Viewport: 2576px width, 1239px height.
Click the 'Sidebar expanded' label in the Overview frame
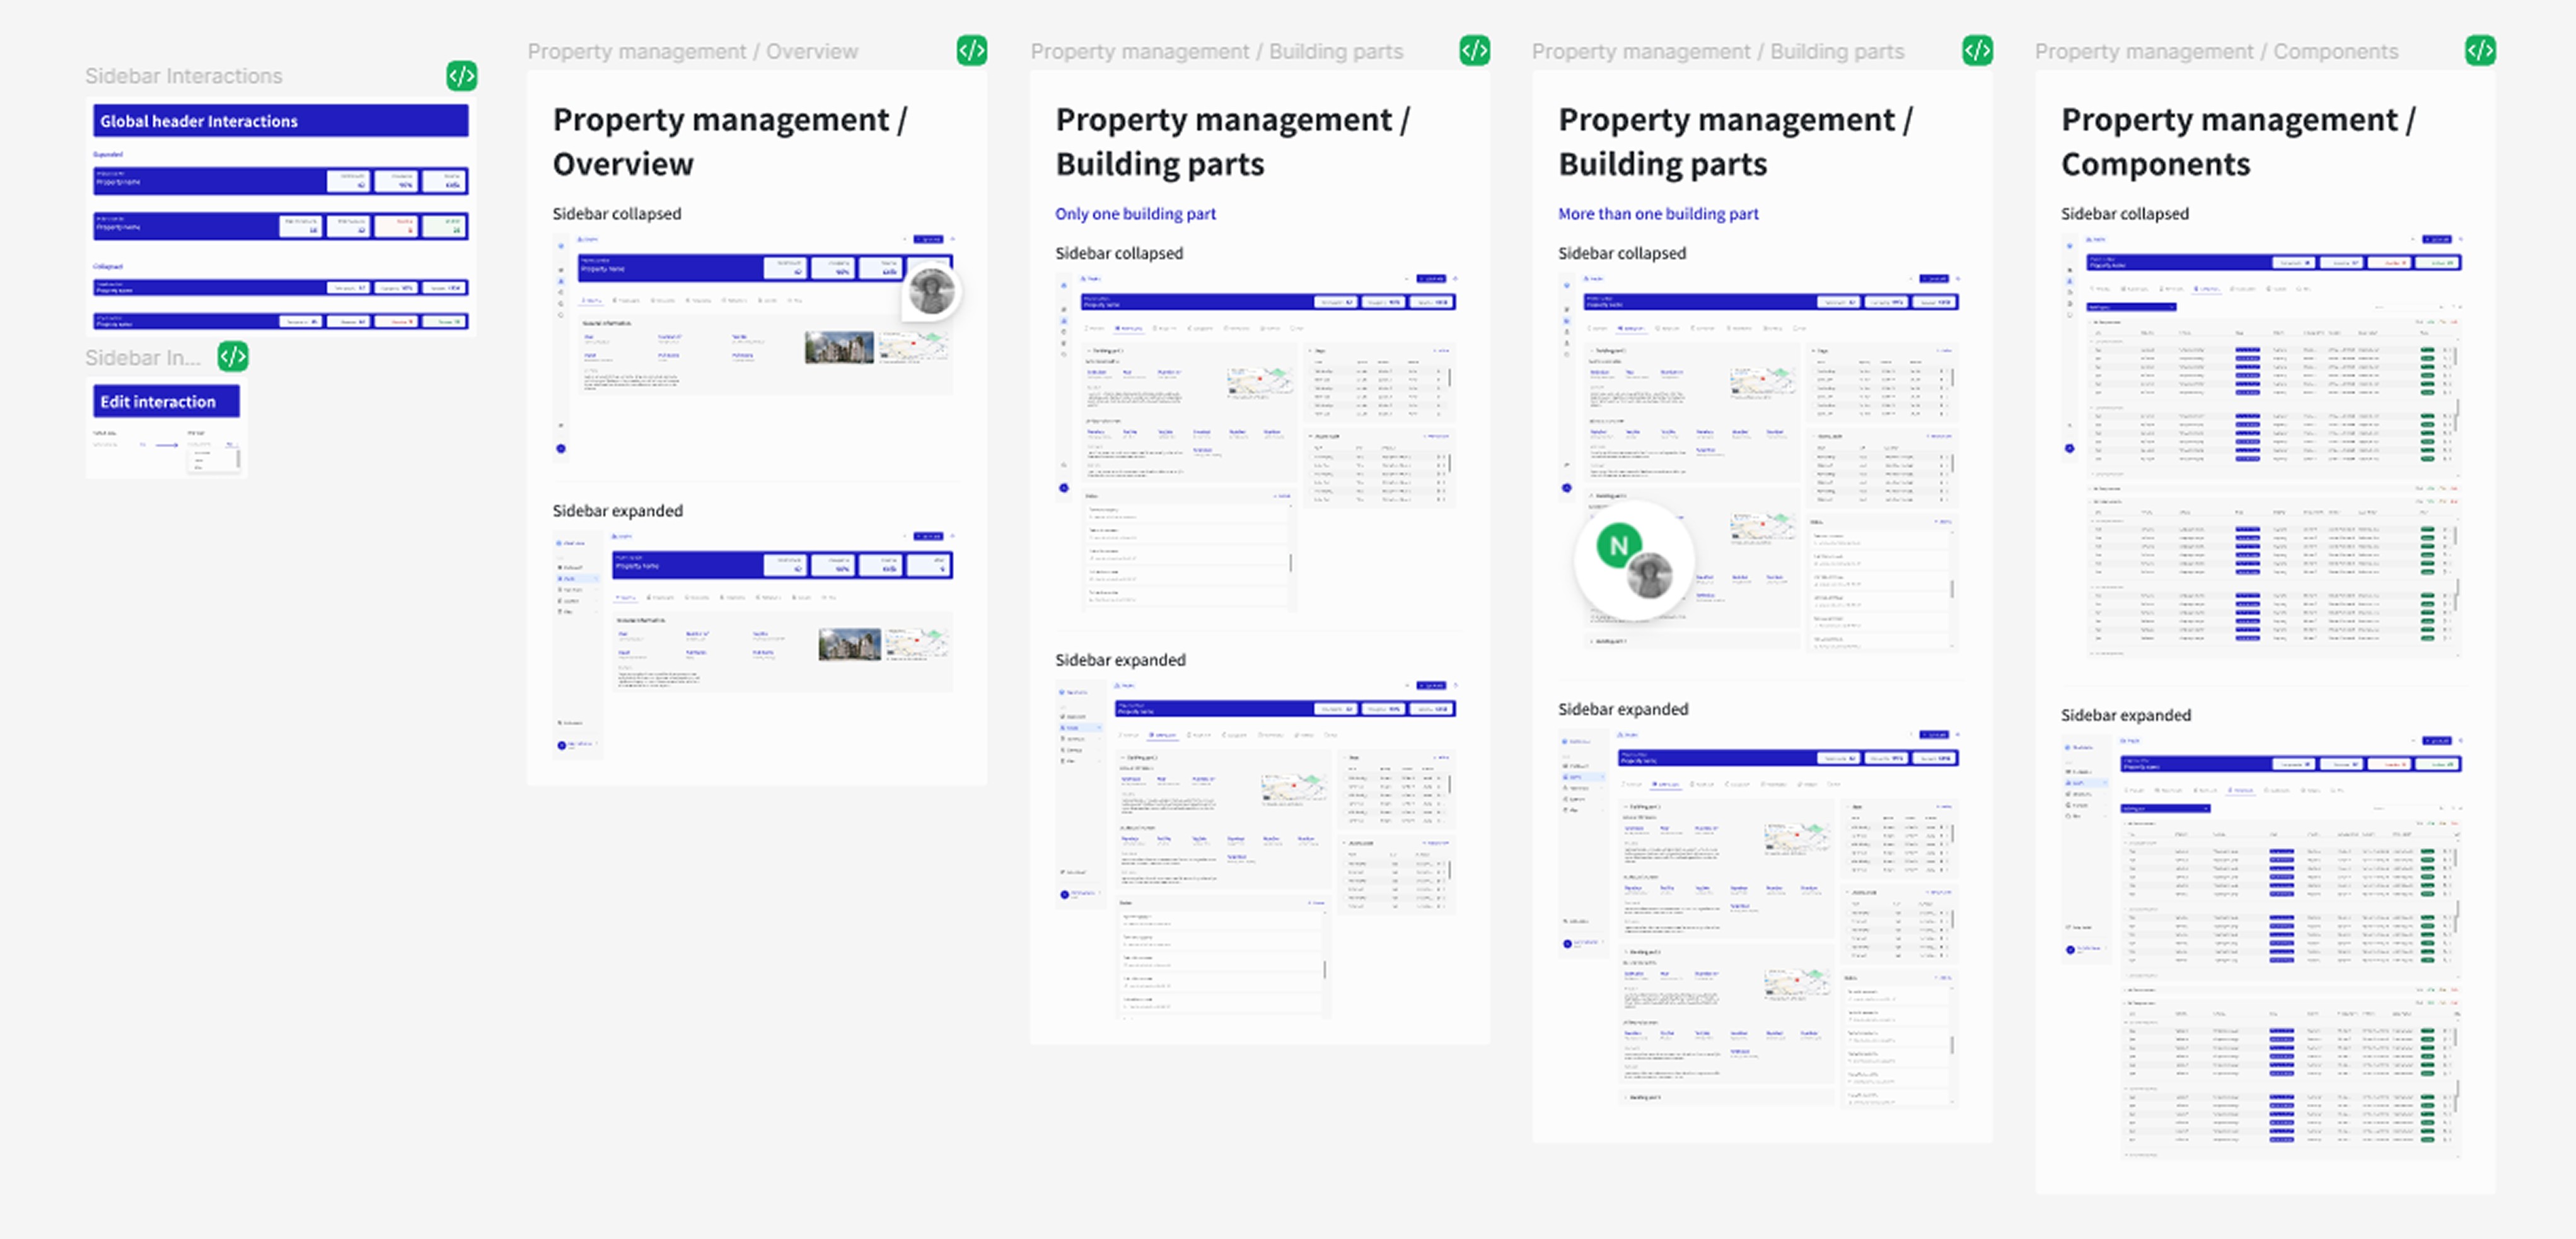click(617, 510)
